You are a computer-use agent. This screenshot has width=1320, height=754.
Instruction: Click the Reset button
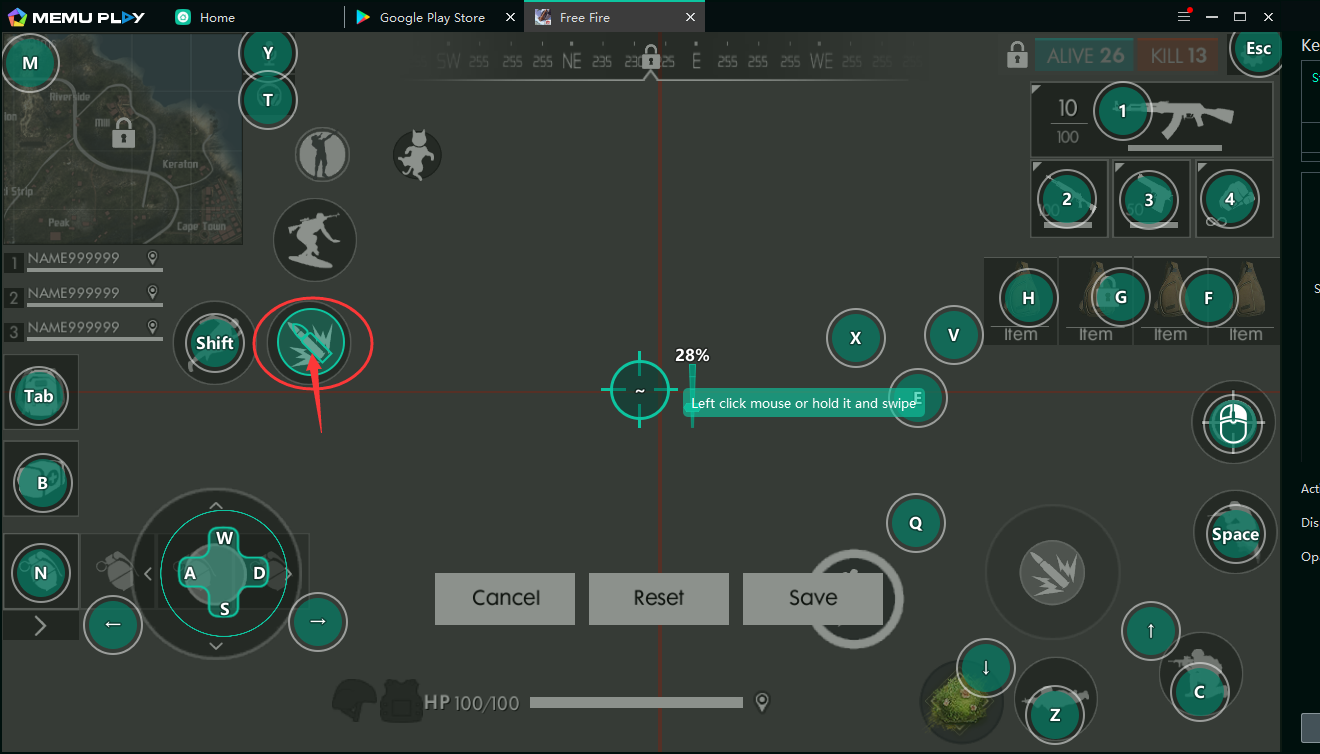[x=658, y=598]
